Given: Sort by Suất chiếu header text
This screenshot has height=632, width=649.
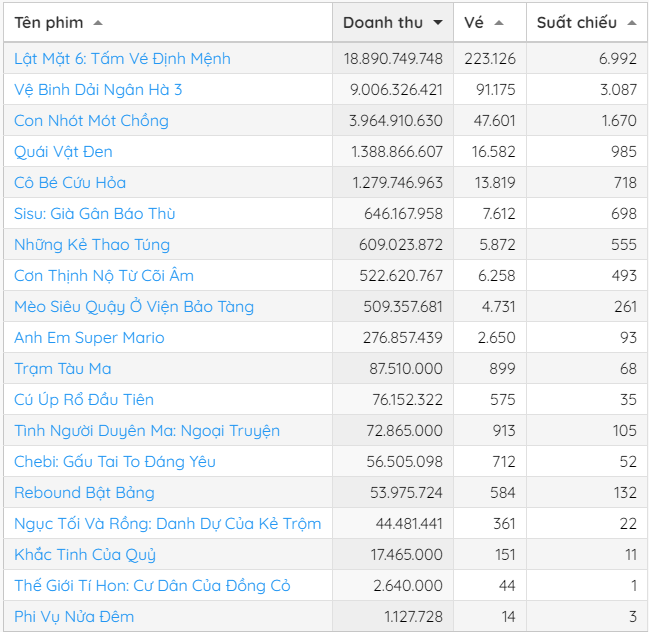Looking at the screenshot, I should 576,23.
